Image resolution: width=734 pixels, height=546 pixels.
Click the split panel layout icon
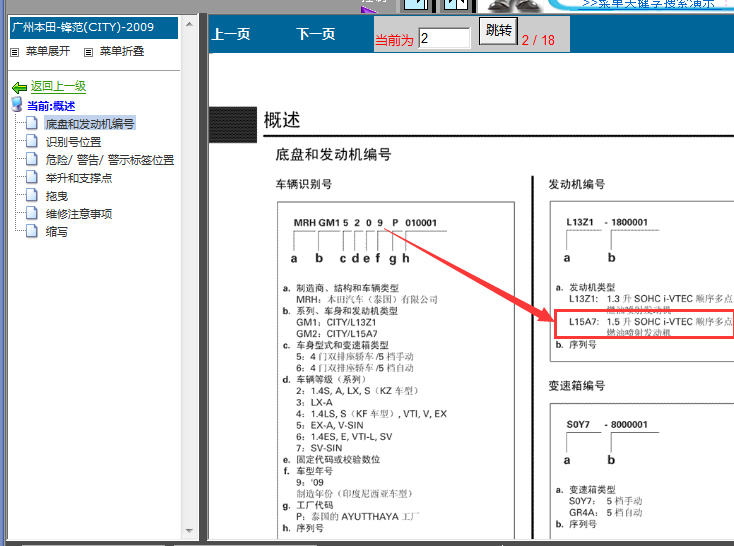[455, 4]
